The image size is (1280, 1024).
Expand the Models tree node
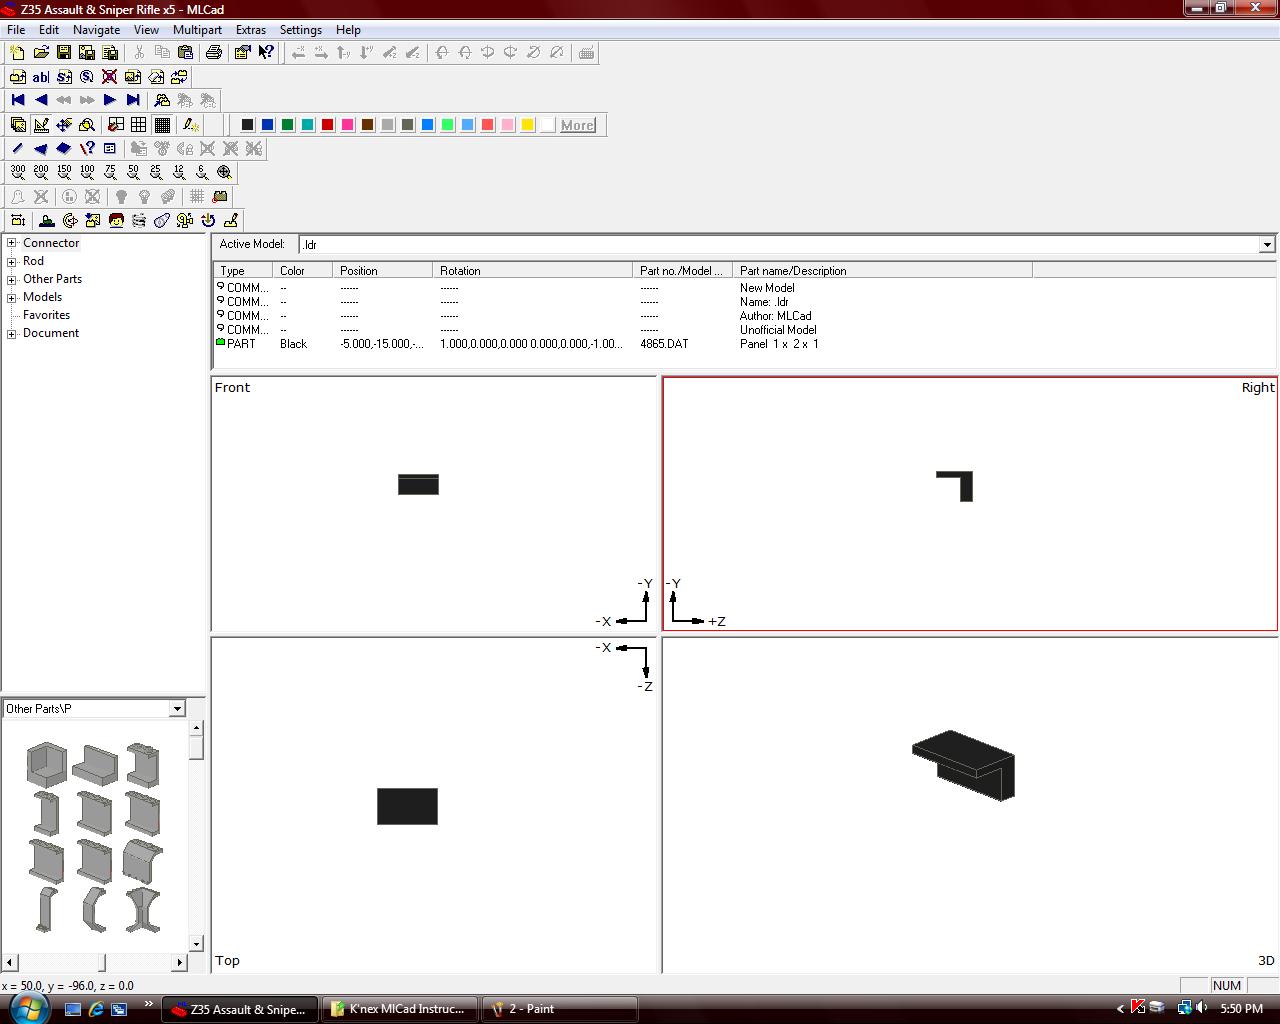(x=12, y=297)
